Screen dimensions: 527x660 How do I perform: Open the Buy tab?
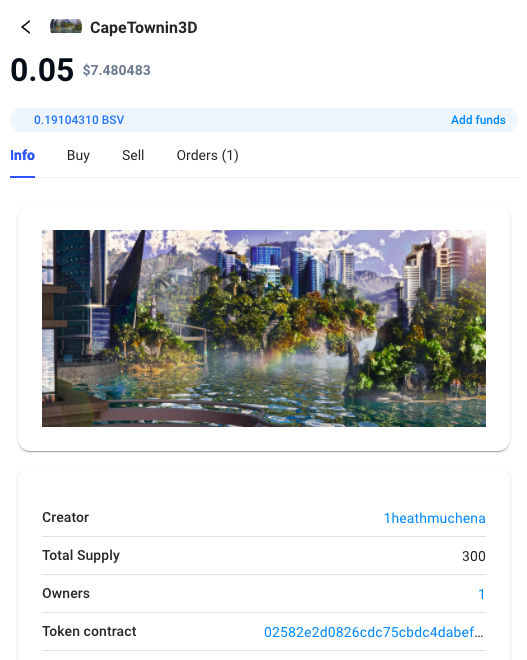click(x=78, y=155)
